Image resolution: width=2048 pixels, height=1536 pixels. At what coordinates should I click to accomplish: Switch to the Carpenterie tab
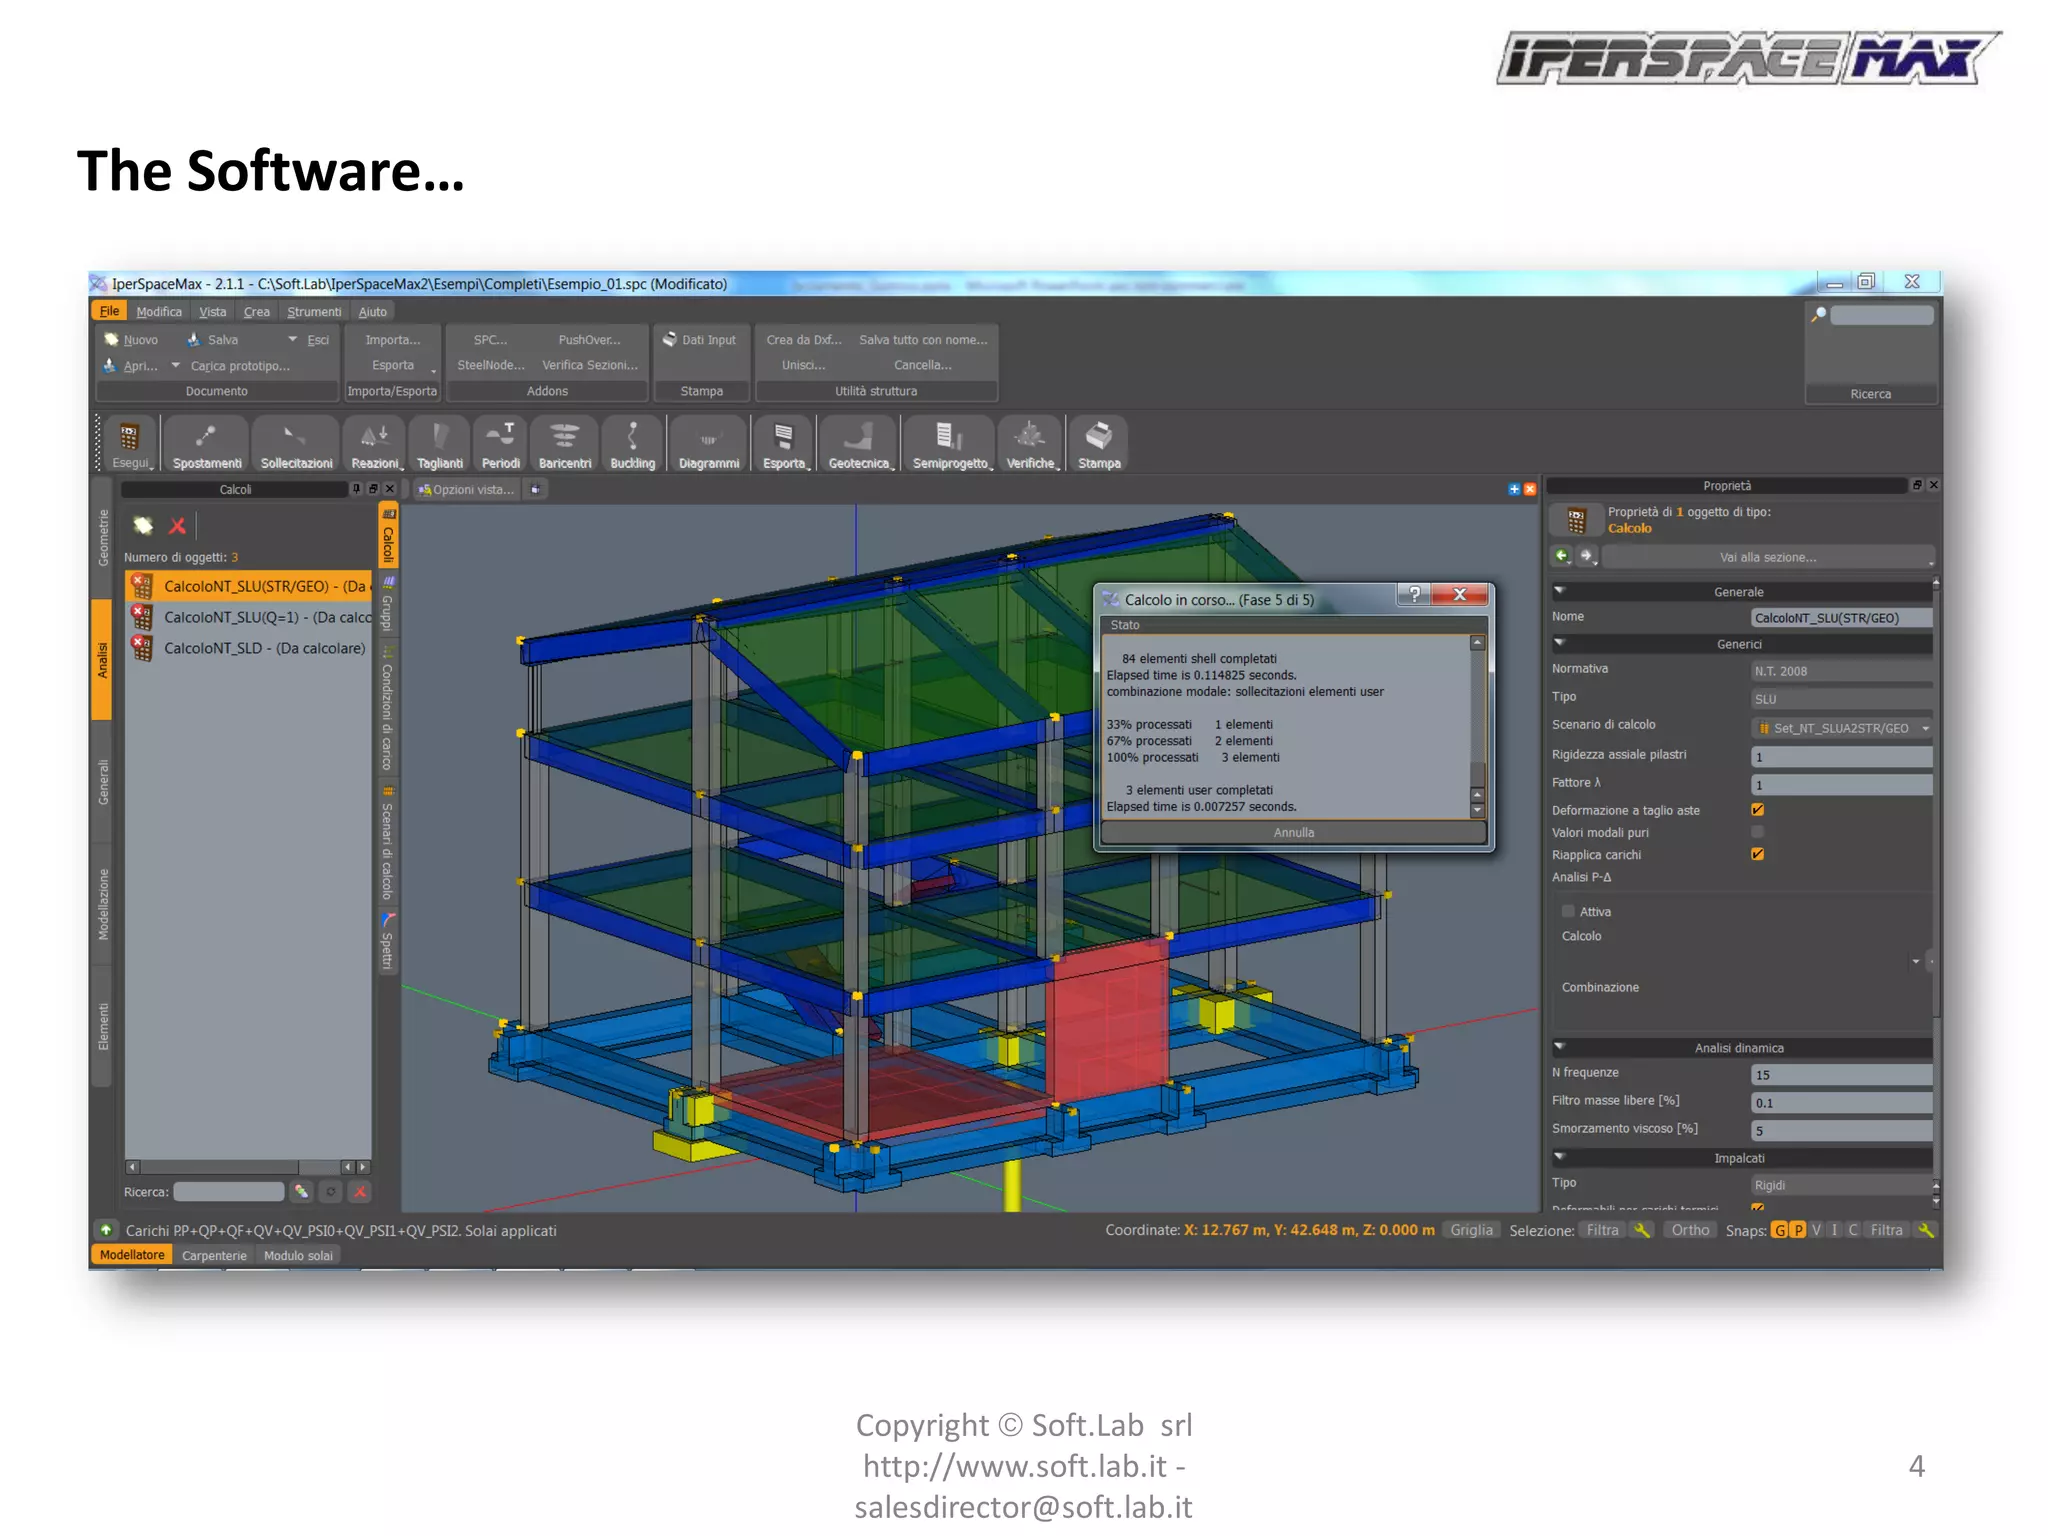214,1256
